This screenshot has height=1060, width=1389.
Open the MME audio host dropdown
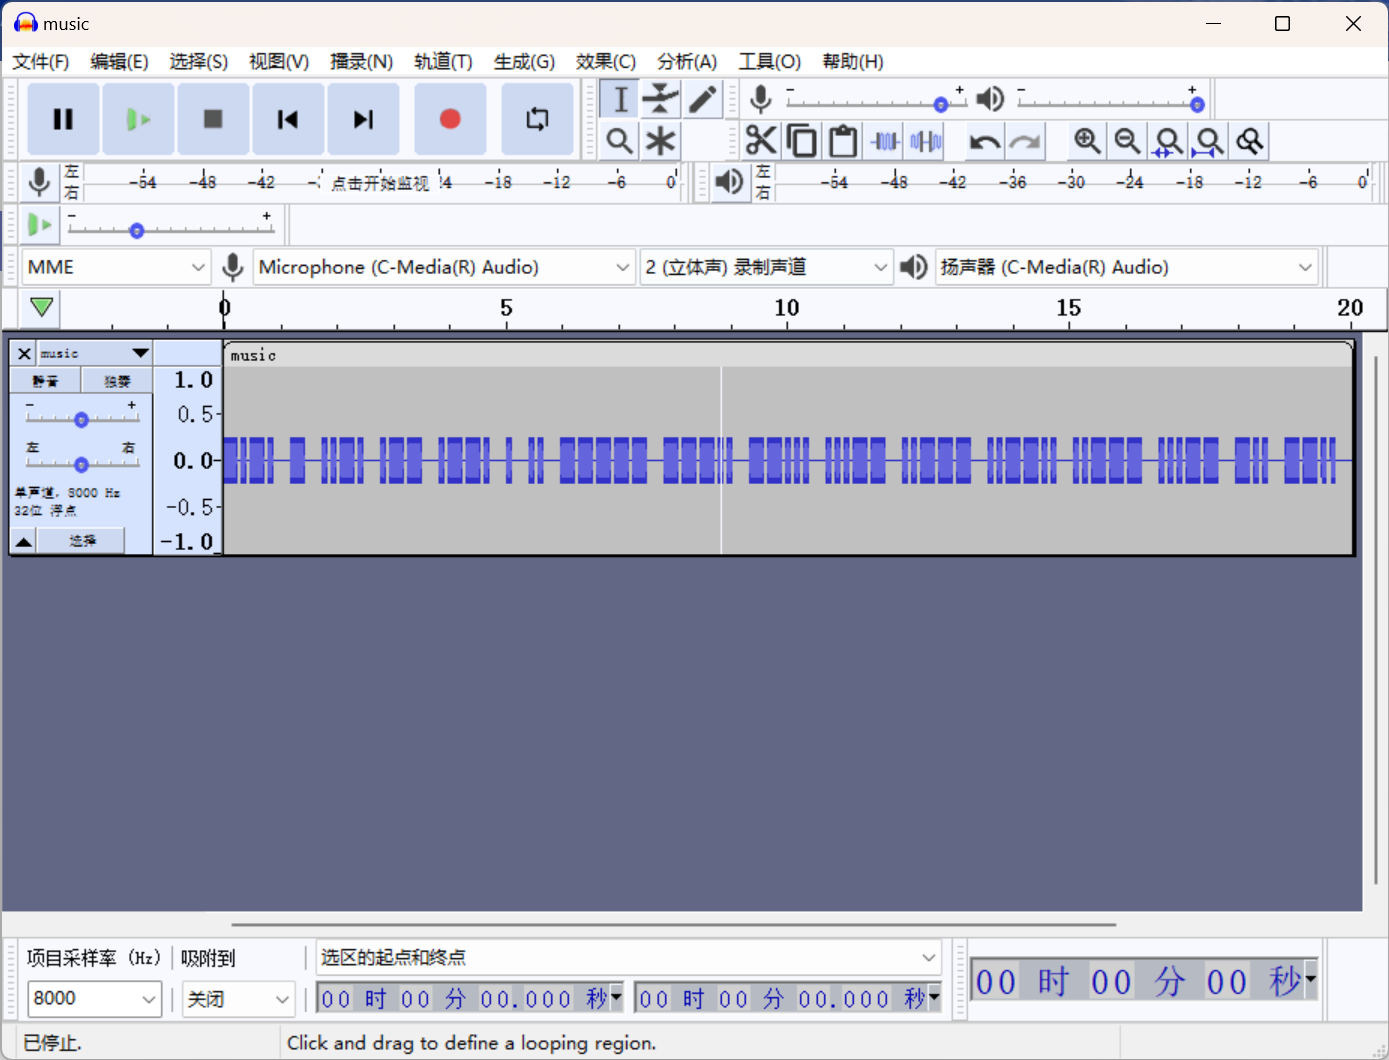tap(116, 267)
